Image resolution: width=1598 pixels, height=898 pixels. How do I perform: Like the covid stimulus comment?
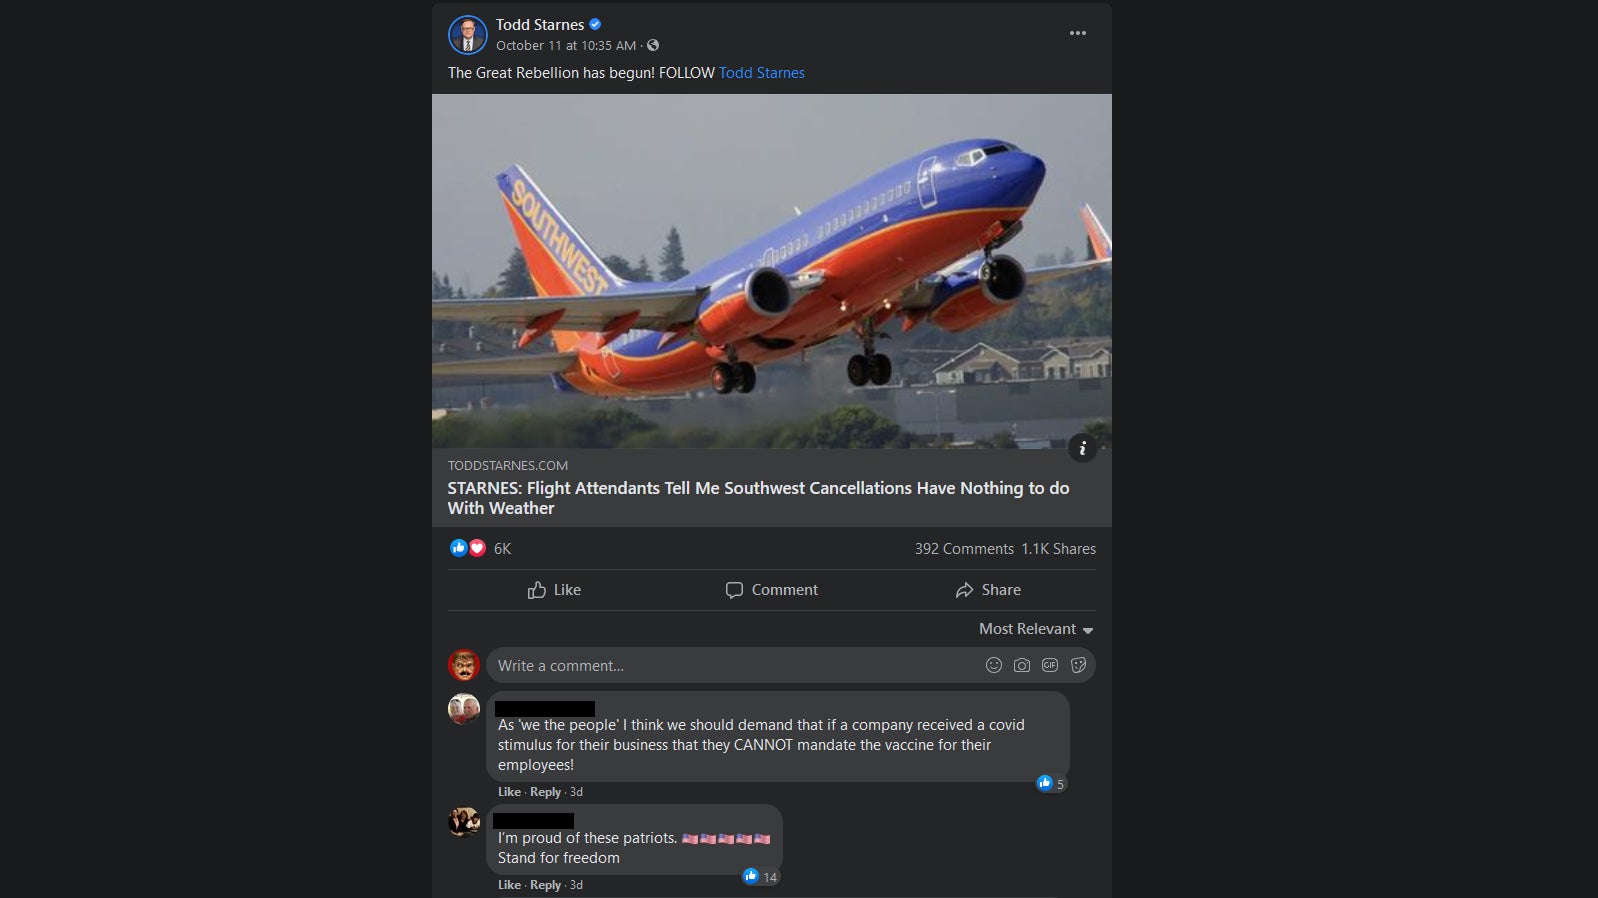(509, 792)
